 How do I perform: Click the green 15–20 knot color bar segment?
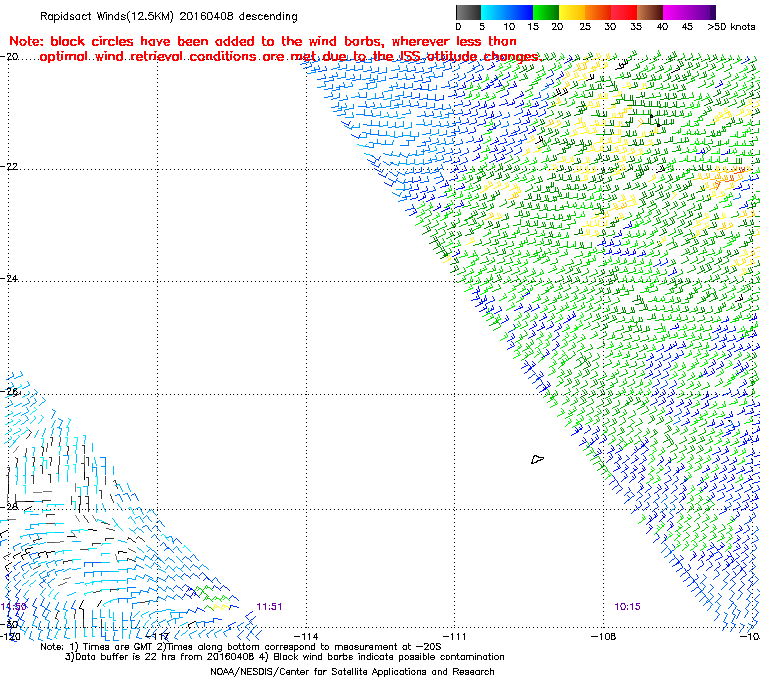(x=546, y=12)
